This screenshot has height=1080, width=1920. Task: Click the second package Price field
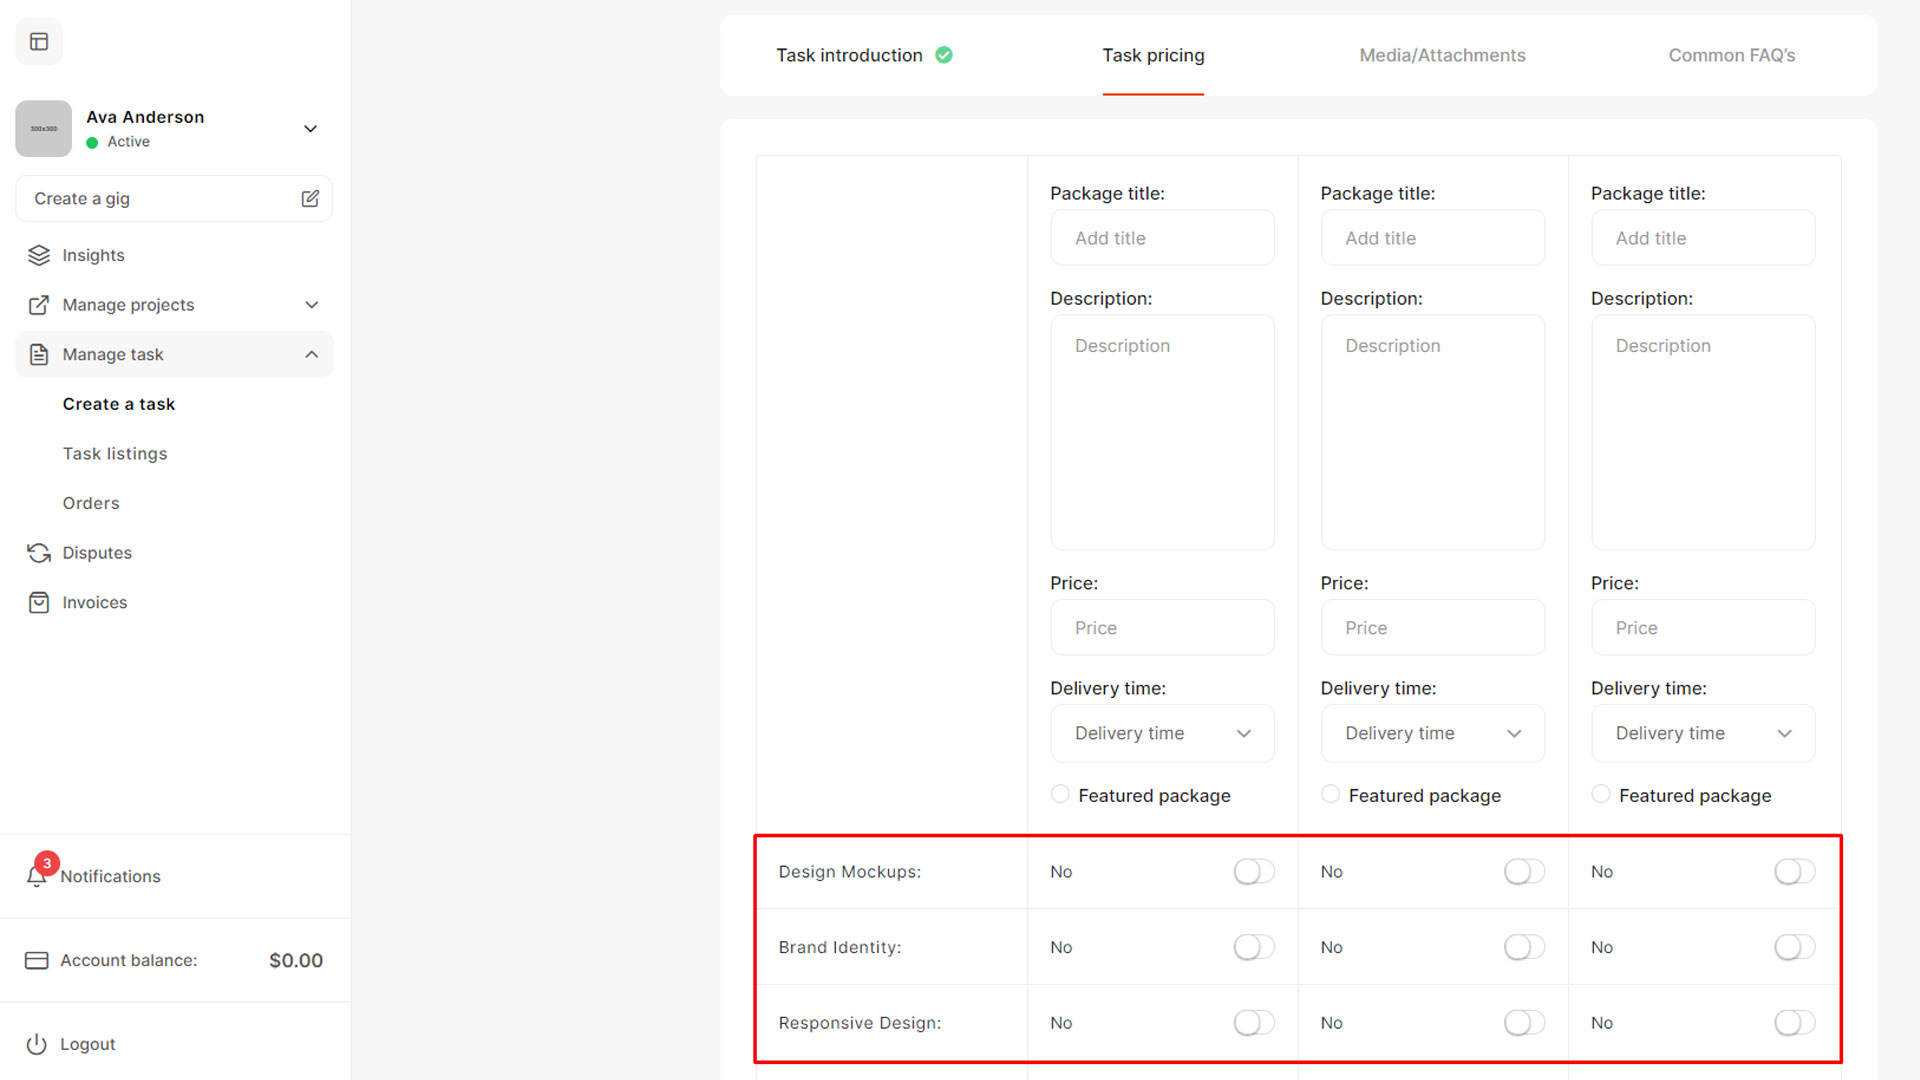tap(1432, 627)
